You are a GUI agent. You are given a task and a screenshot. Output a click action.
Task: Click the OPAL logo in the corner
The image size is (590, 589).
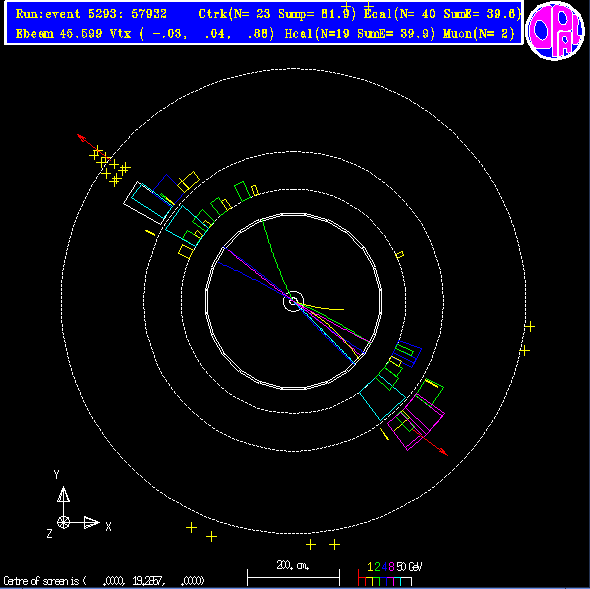point(555,30)
